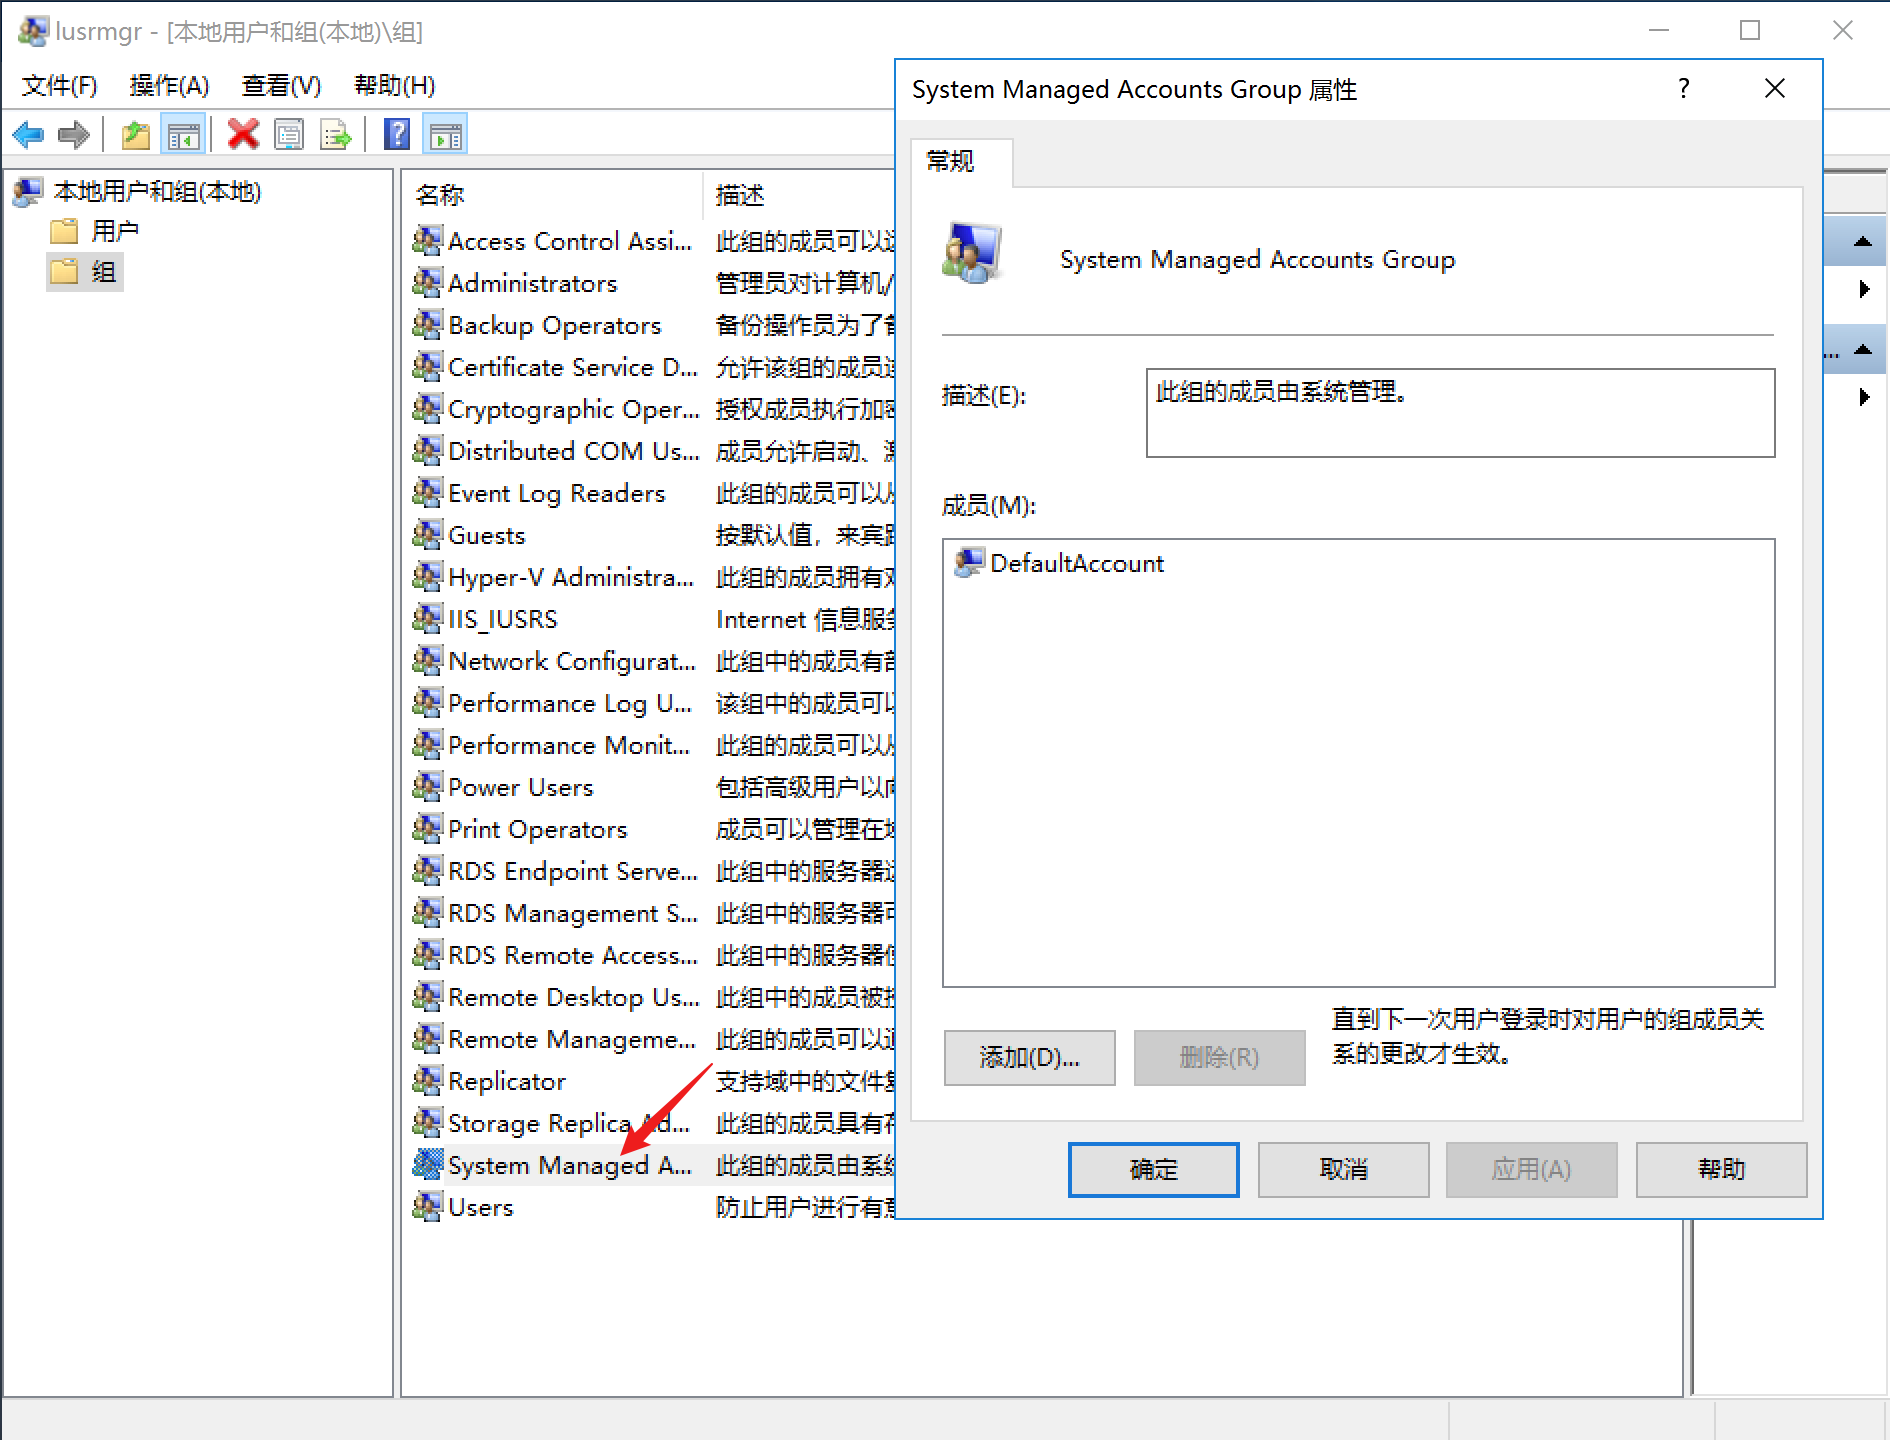Select DefaultAccount in the members list
Screen dimensions: 1890x1440
click(1076, 564)
